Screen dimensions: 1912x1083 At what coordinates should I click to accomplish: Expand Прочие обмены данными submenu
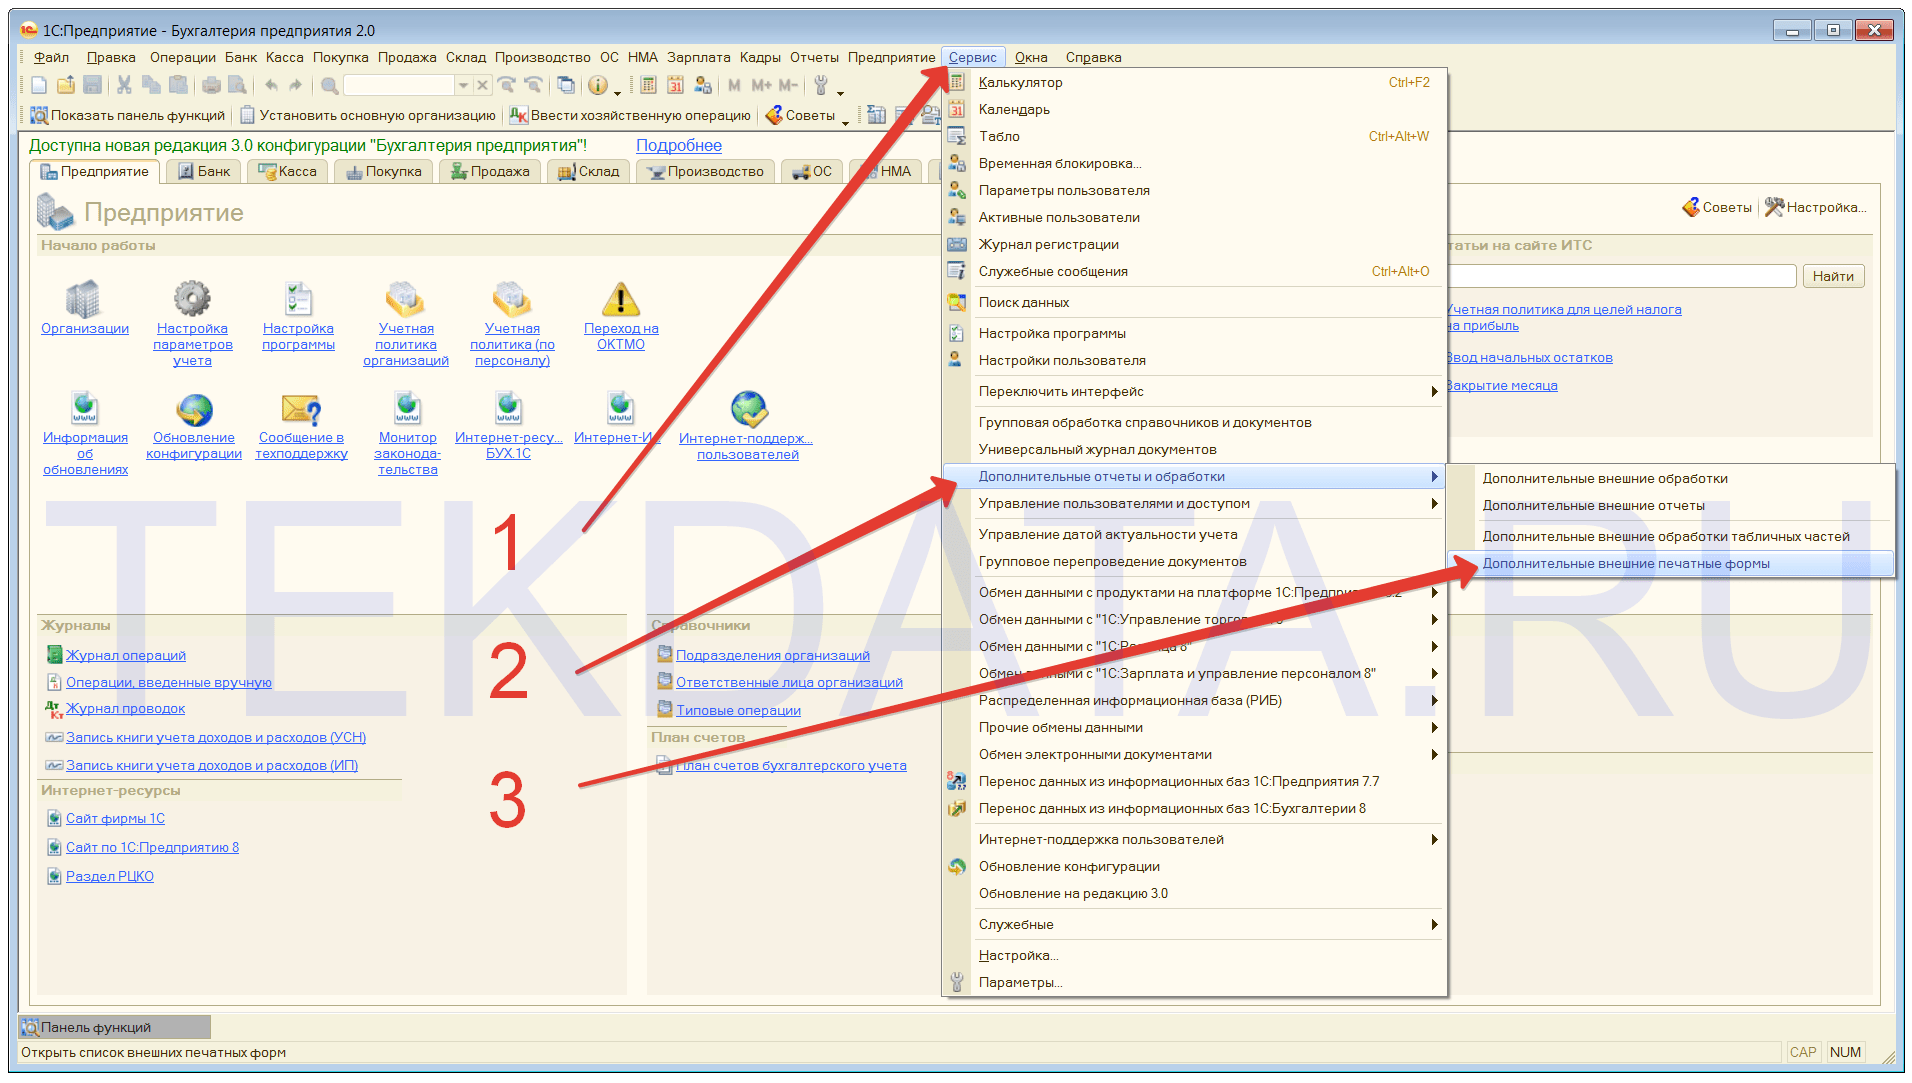coord(1195,727)
